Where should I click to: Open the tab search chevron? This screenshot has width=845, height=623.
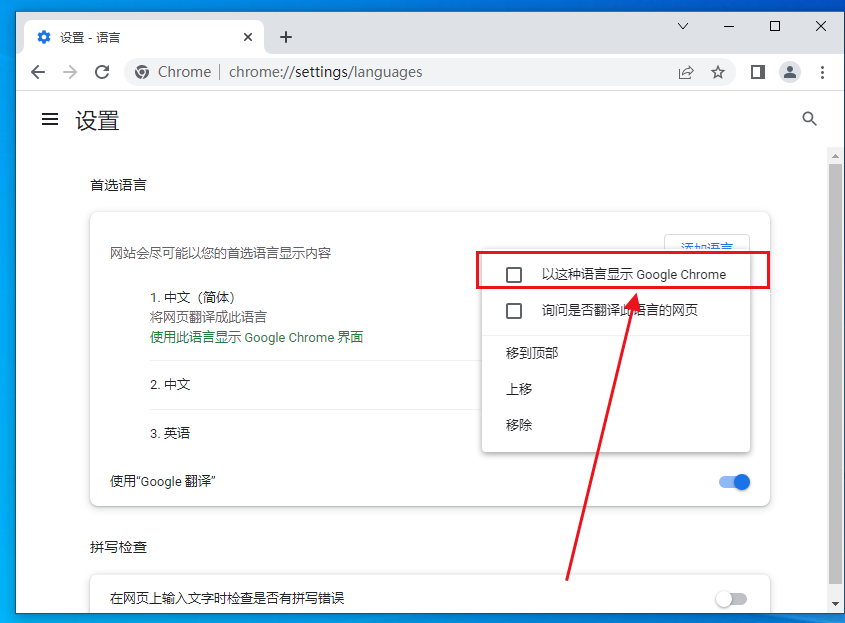683,26
